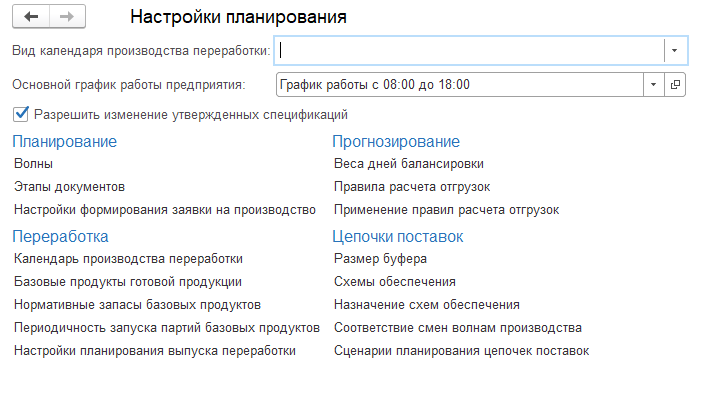Open "Размер буфера" link

coord(380,258)
